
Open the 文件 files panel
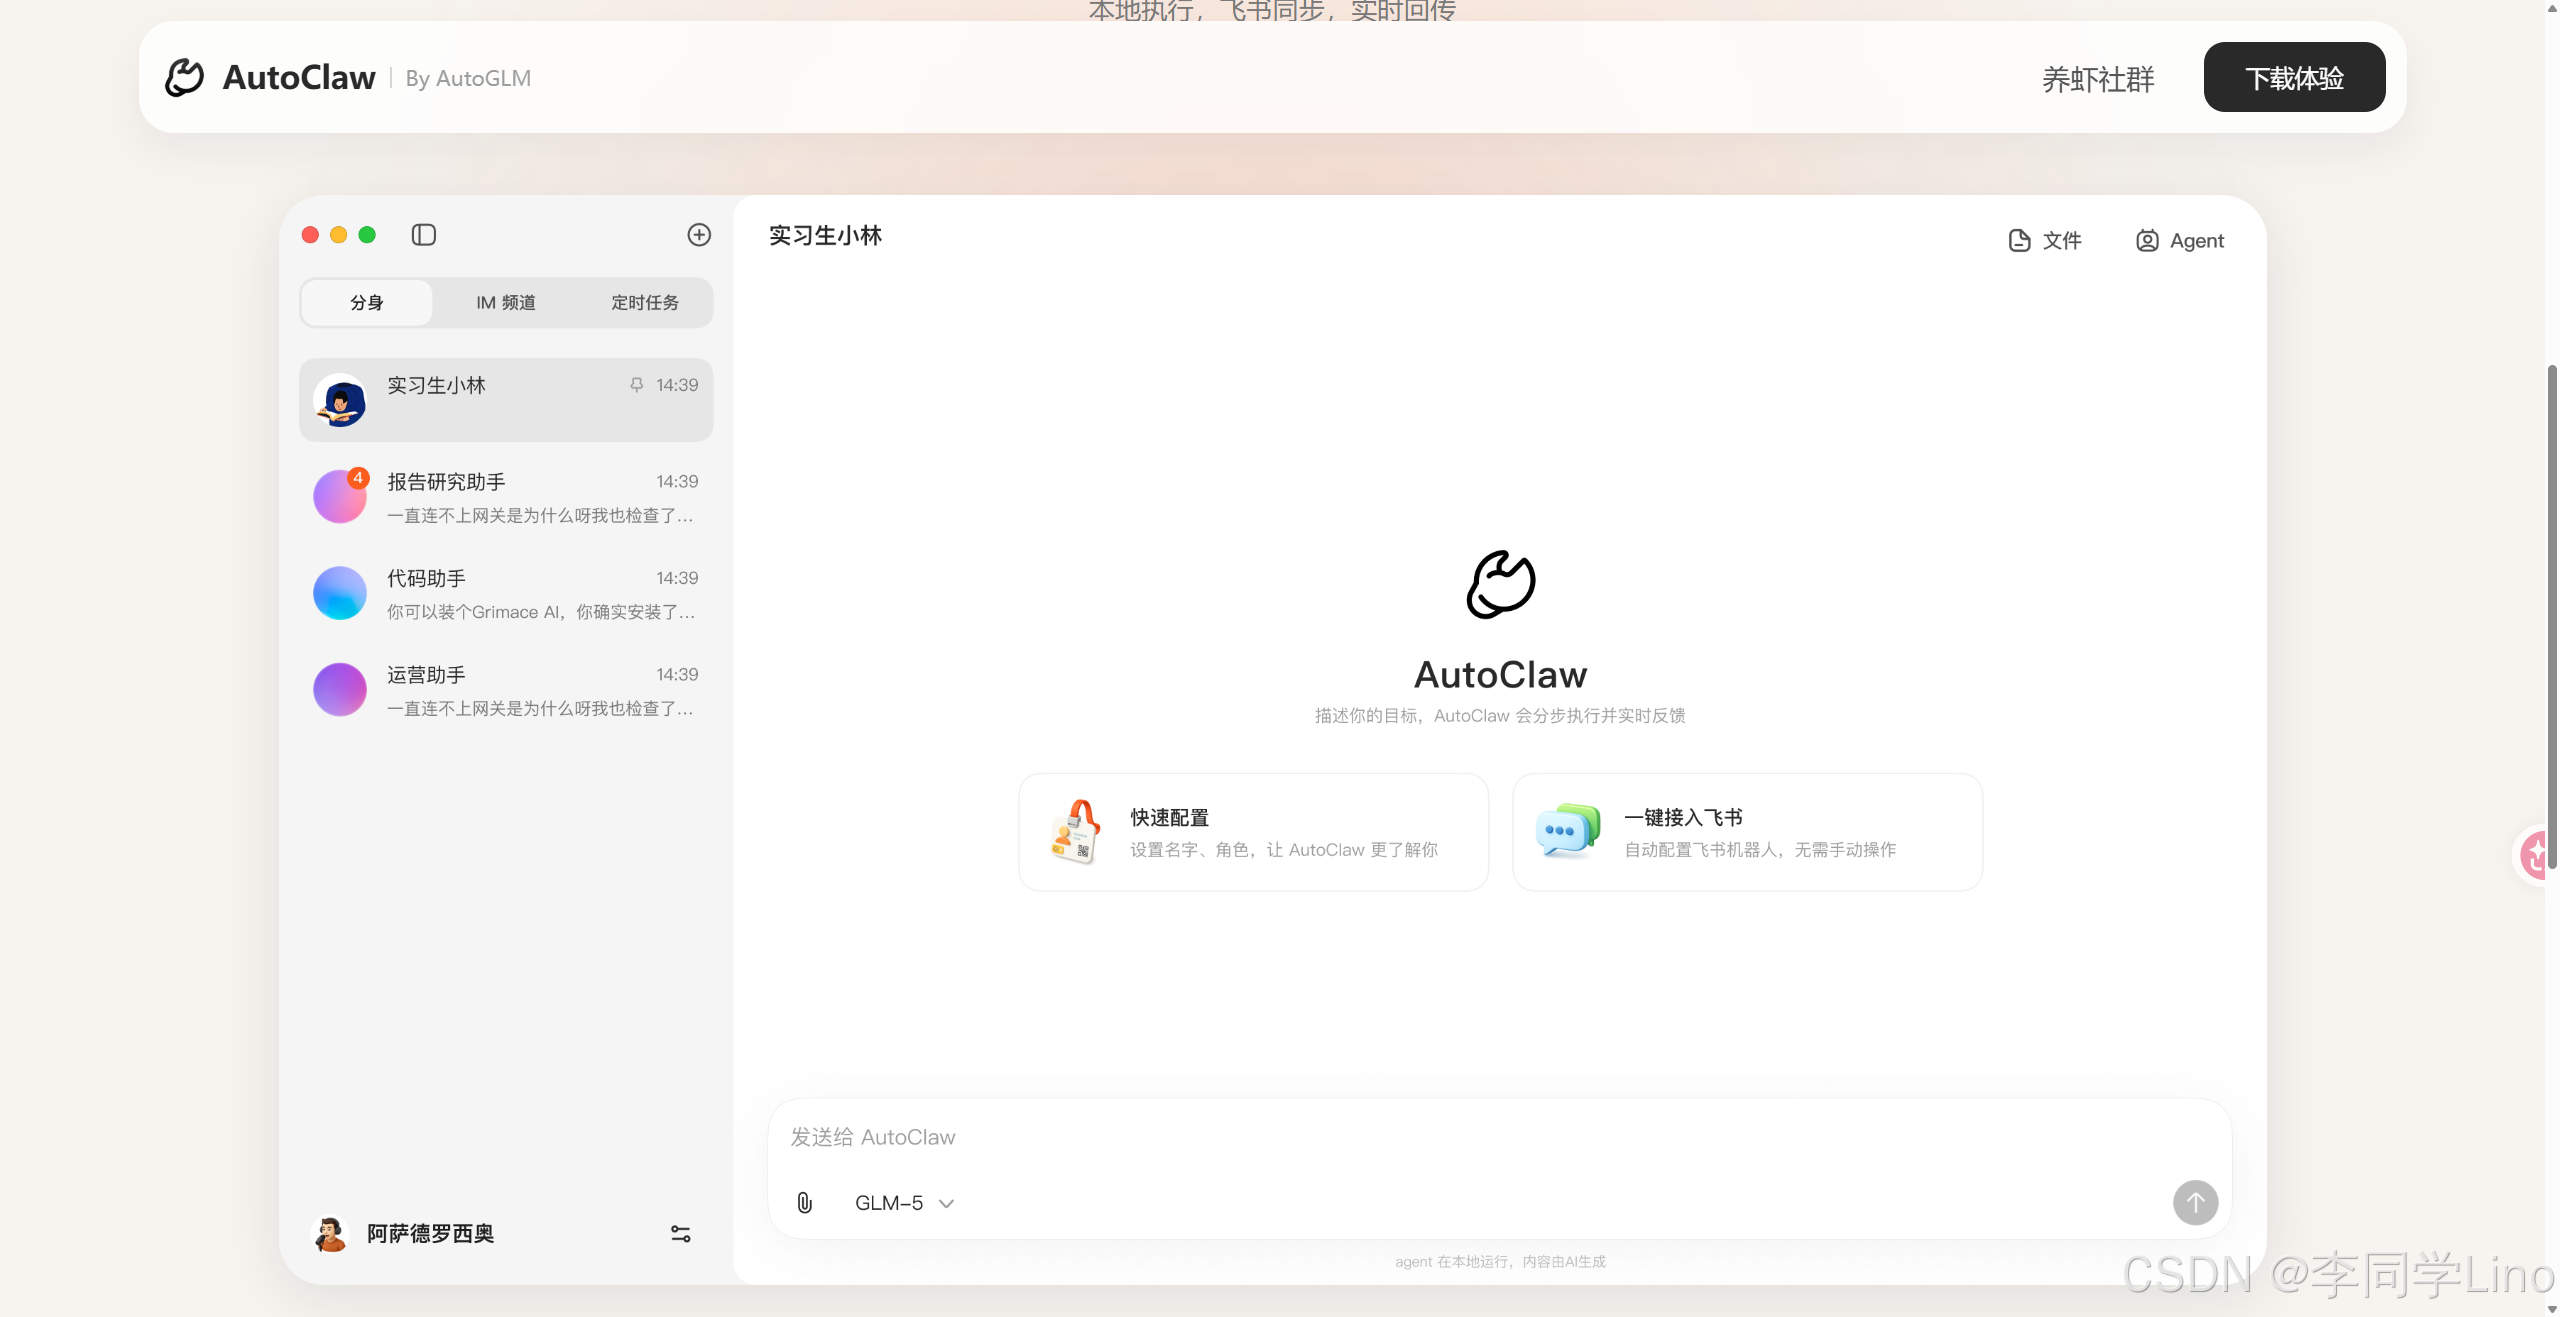point(2045,241)
